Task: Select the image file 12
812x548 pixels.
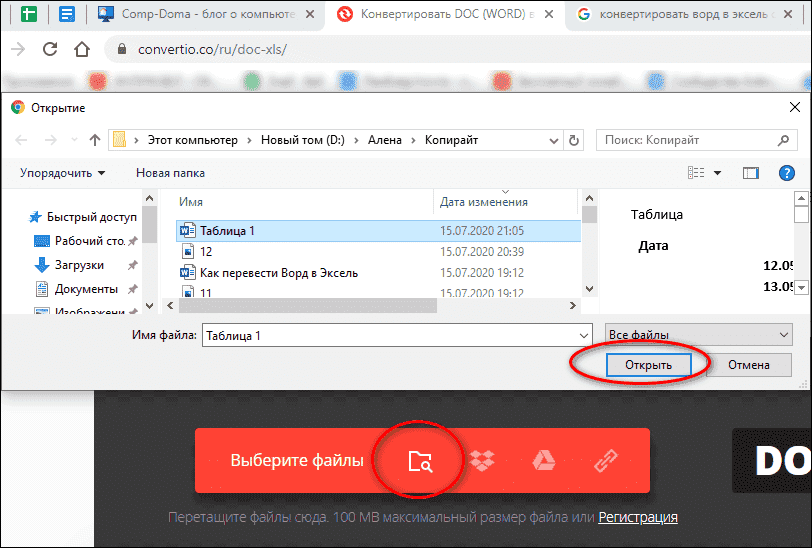Action: 379,252
